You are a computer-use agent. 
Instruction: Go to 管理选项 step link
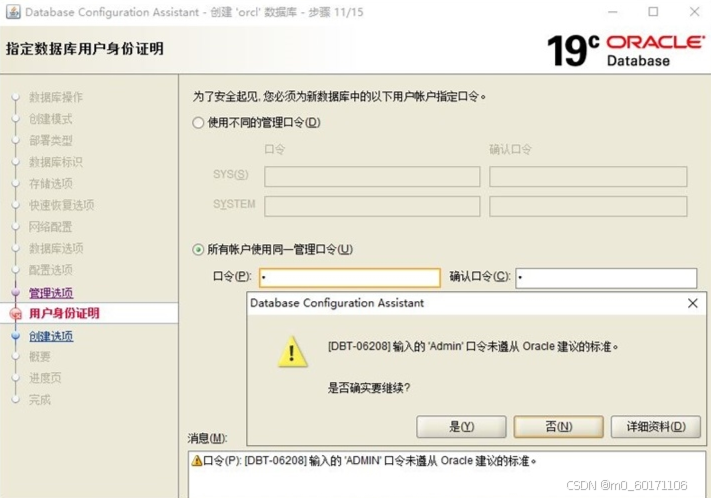(x=51, y=293)
